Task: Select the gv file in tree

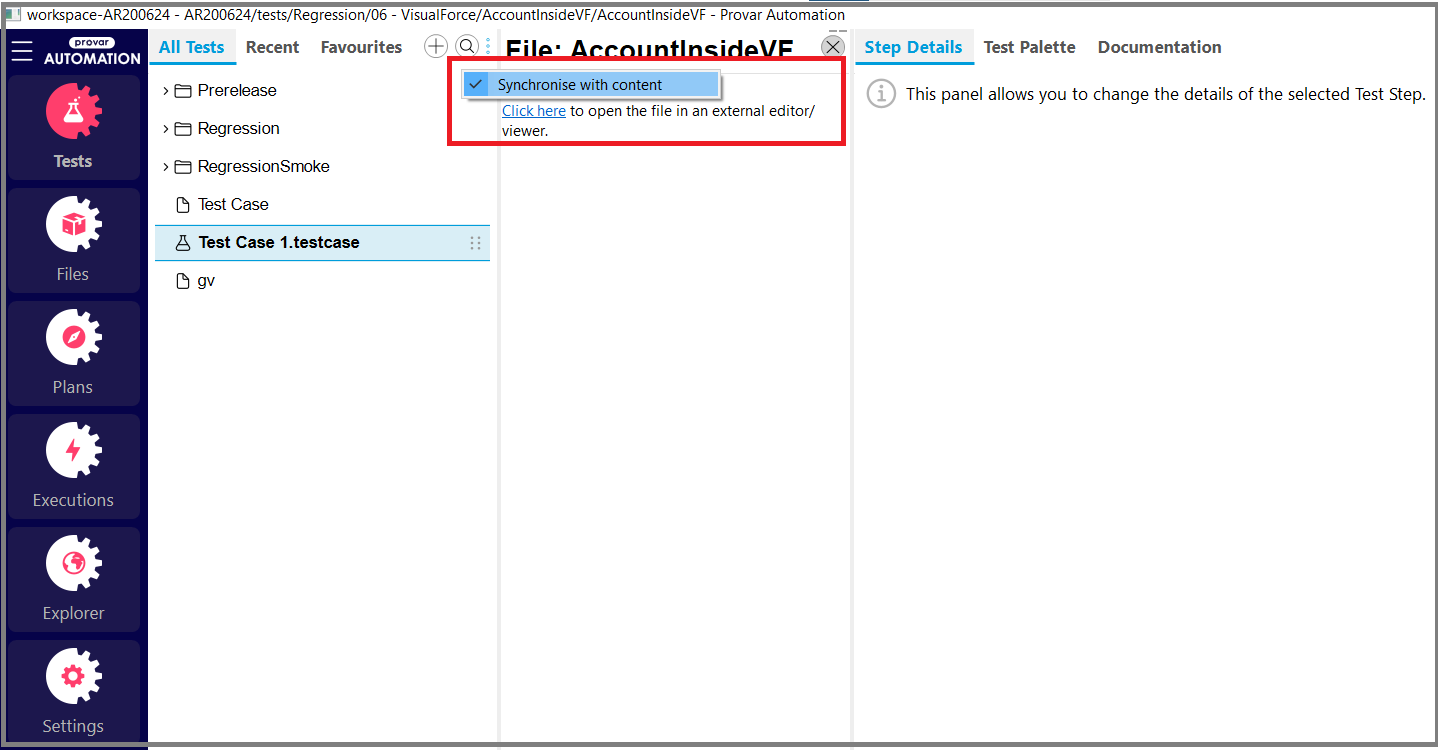Action: pos(206,281)
